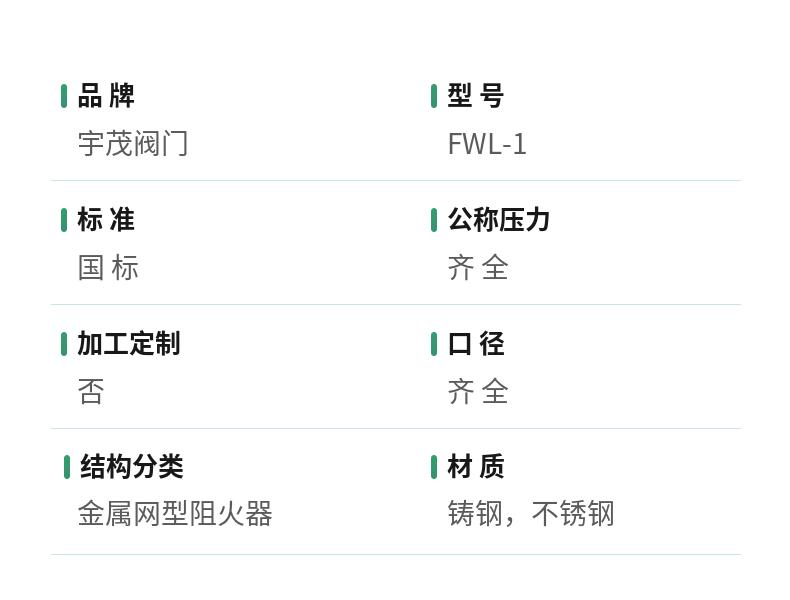Click the 公称压力 heading
790x600 pixels.
pos(499,220)
